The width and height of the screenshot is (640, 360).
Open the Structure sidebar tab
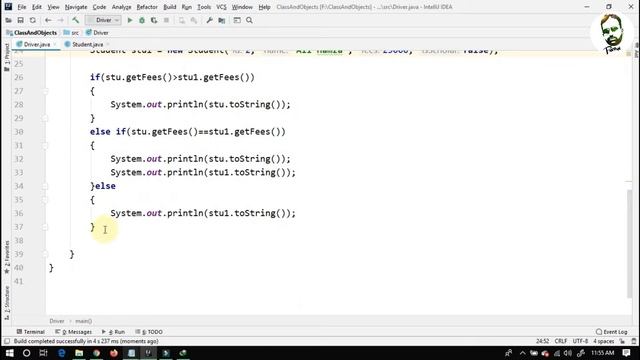pos(7,303)
